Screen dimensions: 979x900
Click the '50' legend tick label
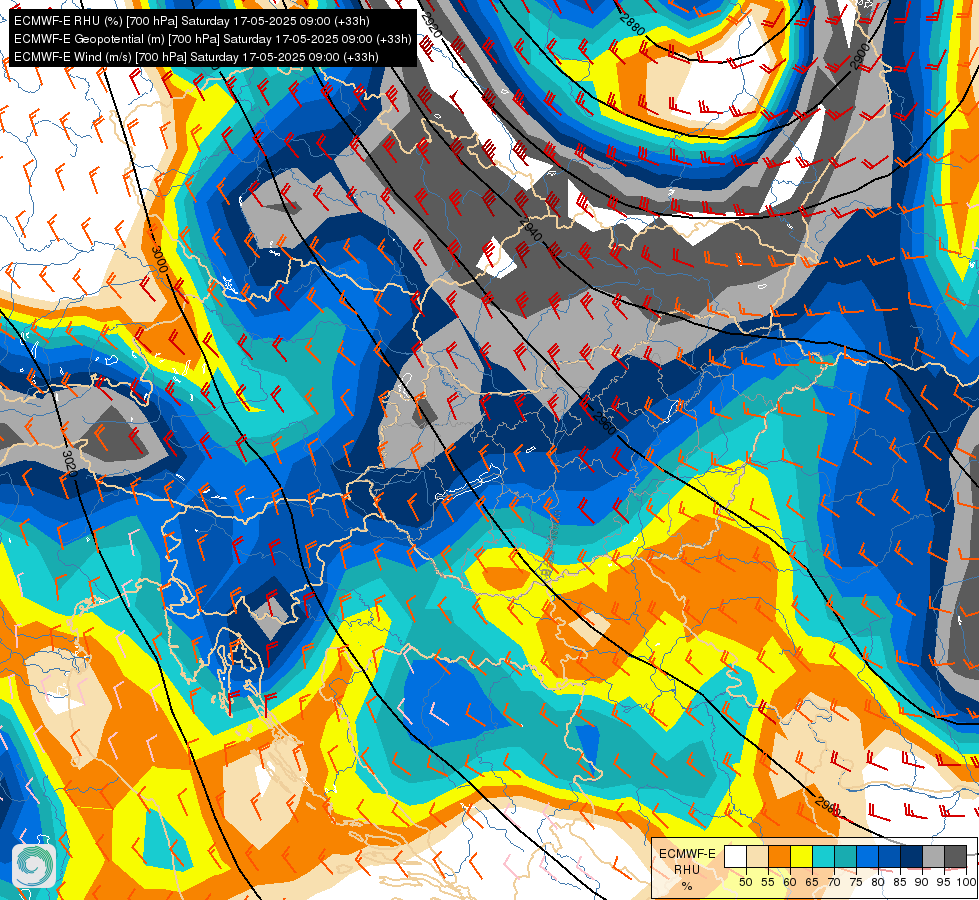(745, 882)
